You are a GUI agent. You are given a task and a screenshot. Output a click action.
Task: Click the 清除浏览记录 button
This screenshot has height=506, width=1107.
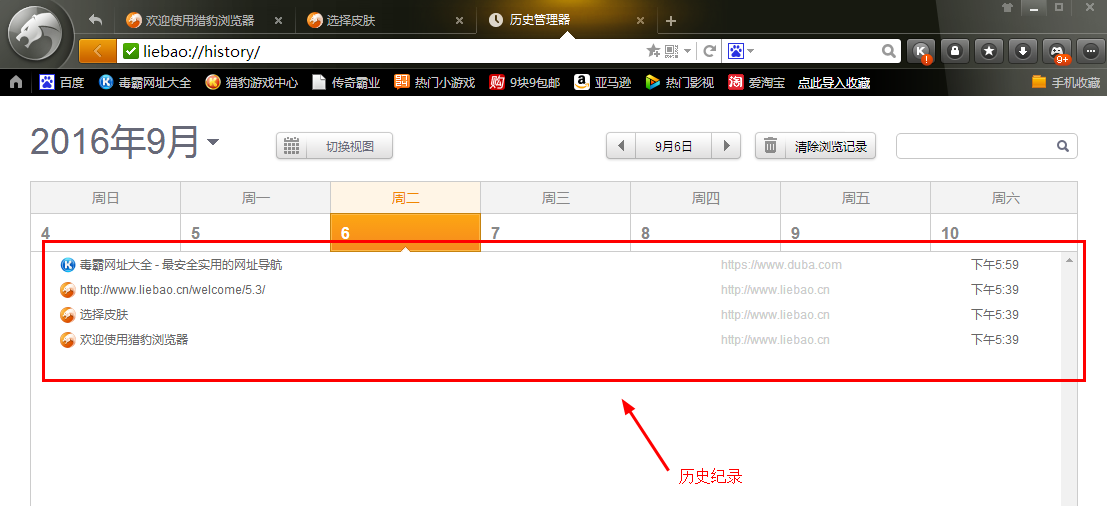tap(817, 146)
